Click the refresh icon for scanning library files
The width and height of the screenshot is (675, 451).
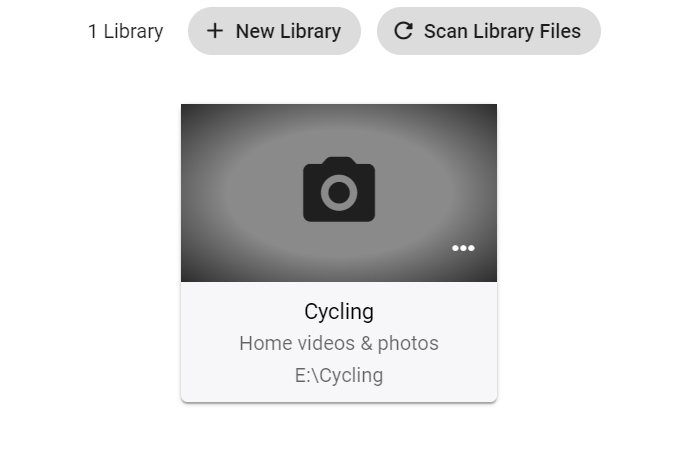(x=403, y=31)
